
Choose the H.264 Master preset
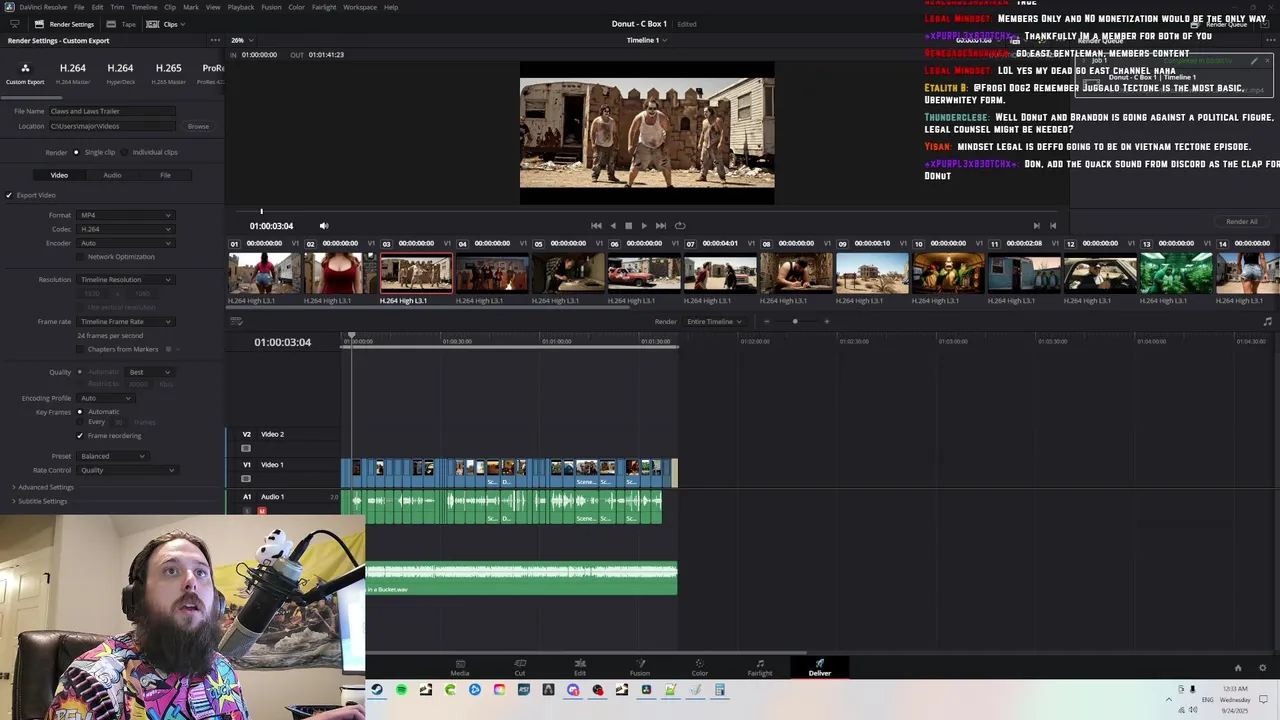tap(72, 74)
